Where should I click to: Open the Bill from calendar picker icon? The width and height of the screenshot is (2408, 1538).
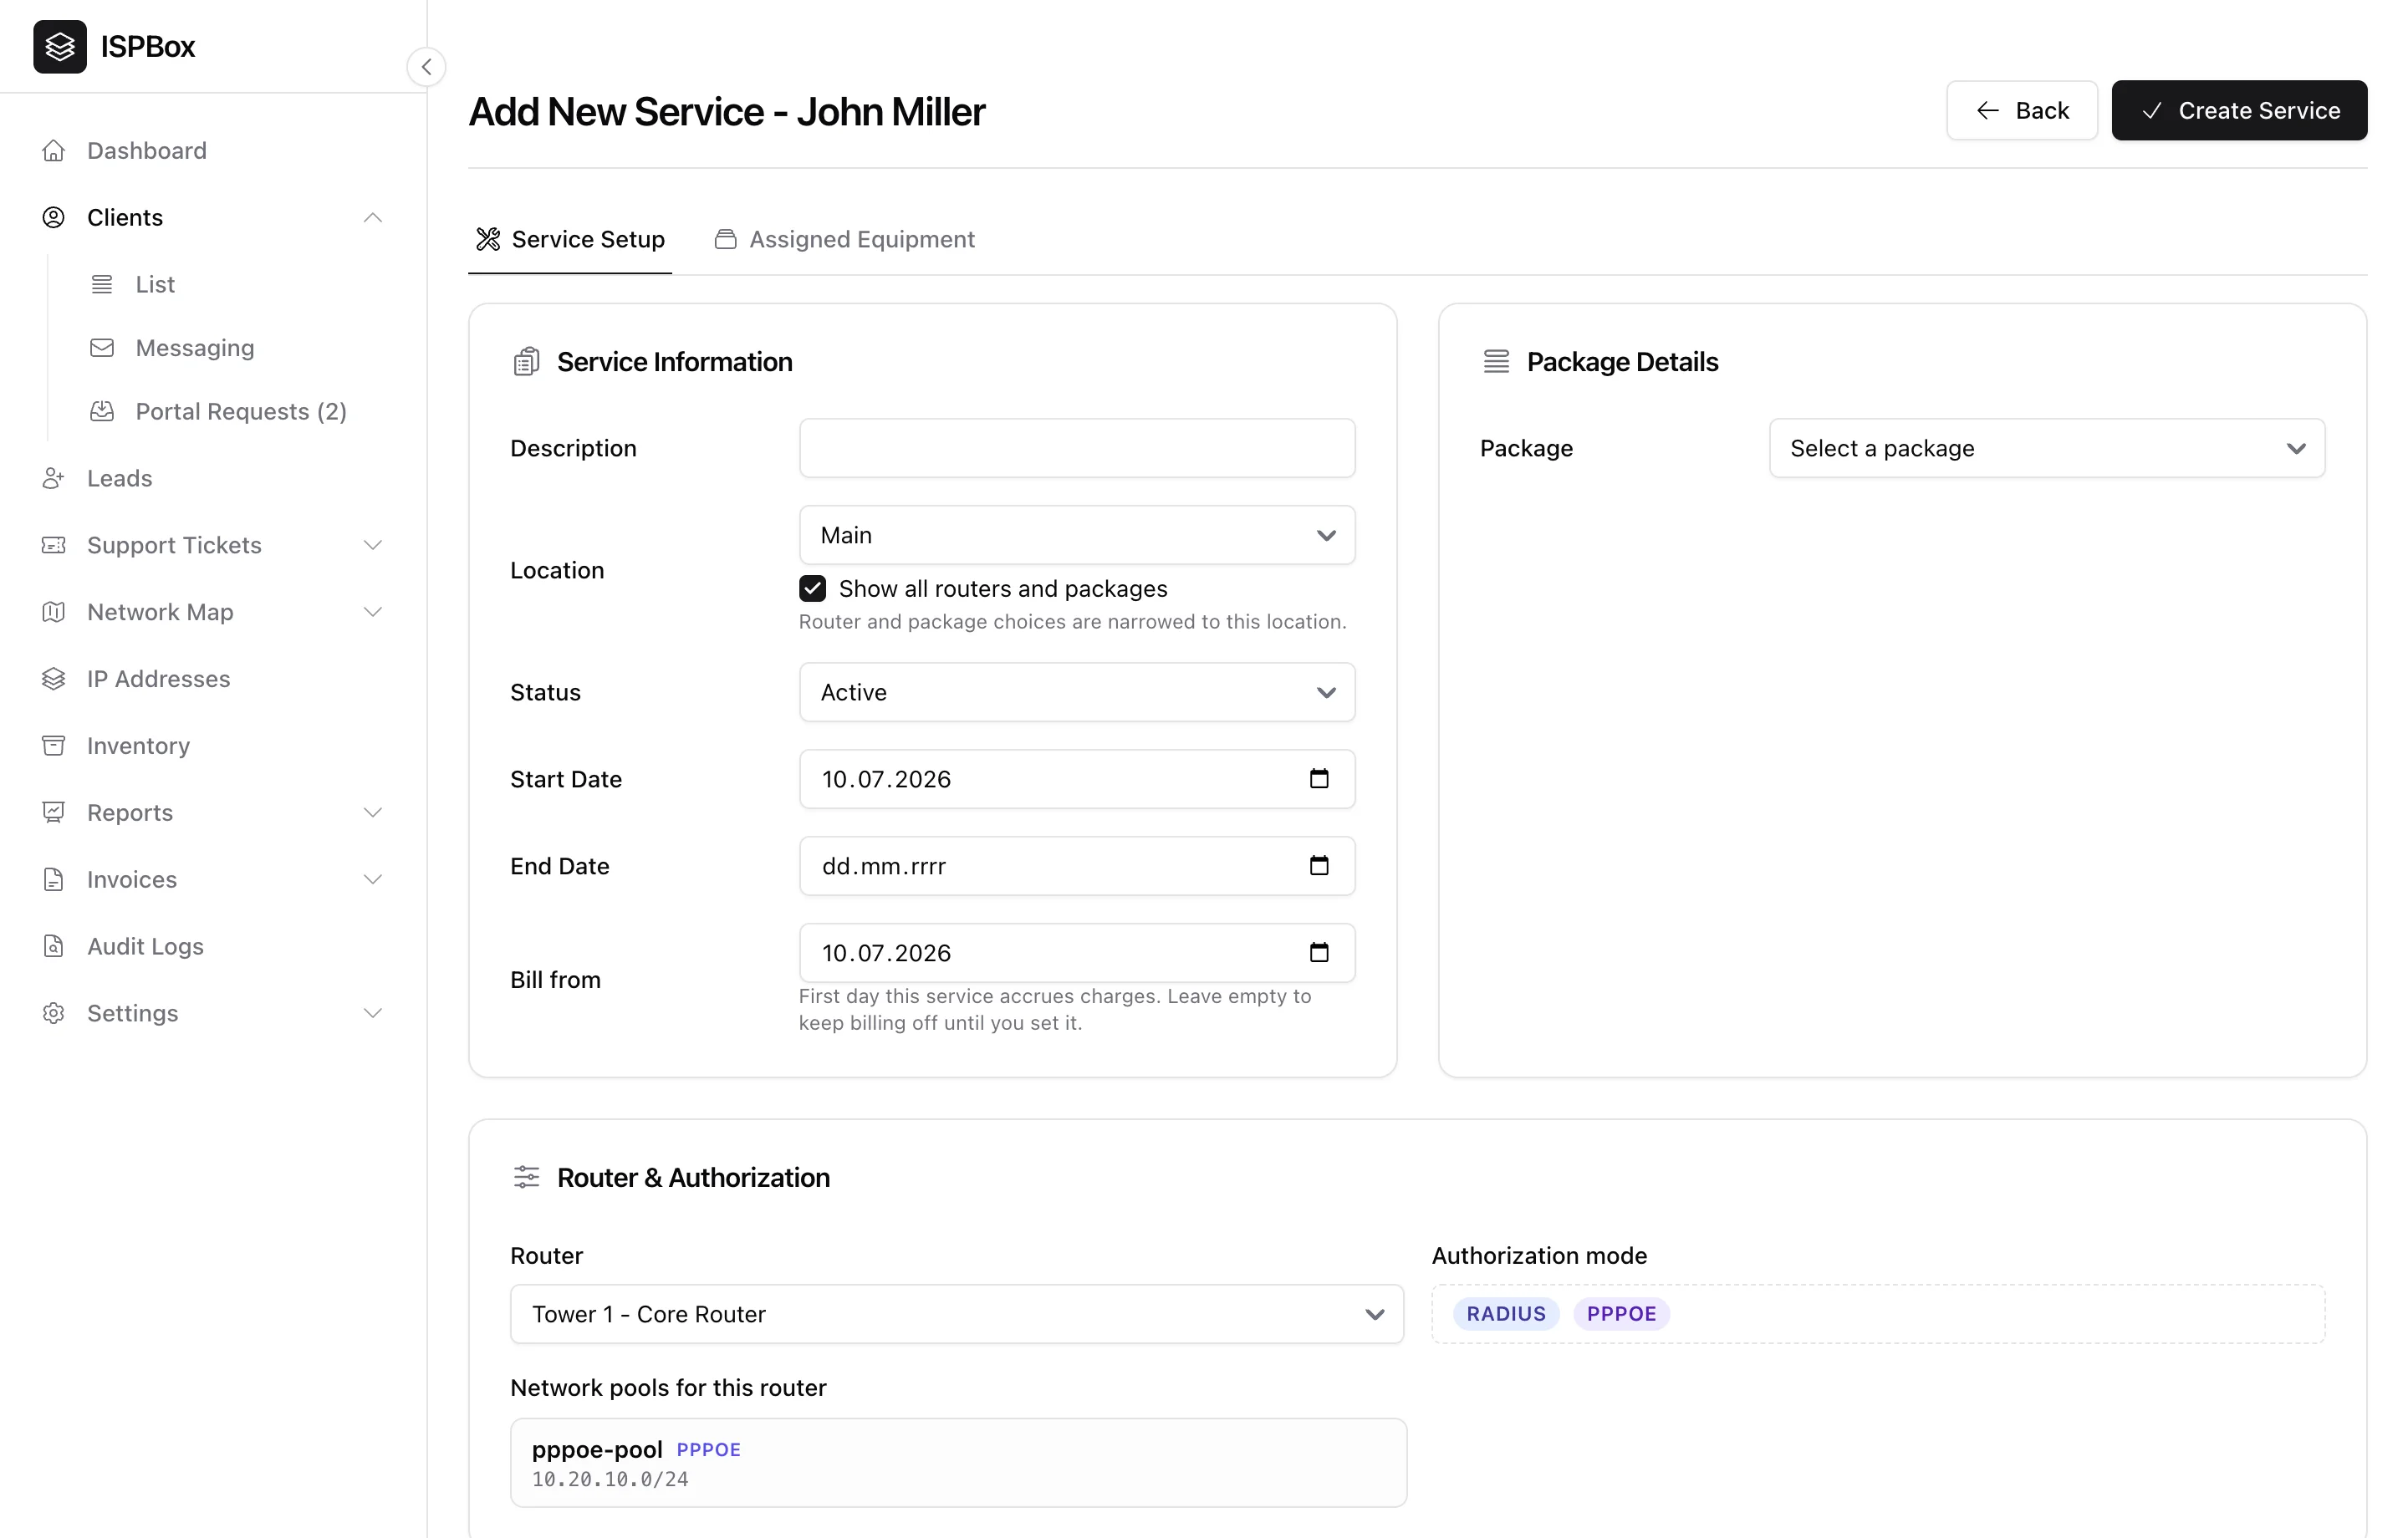tap(1319, 952)
